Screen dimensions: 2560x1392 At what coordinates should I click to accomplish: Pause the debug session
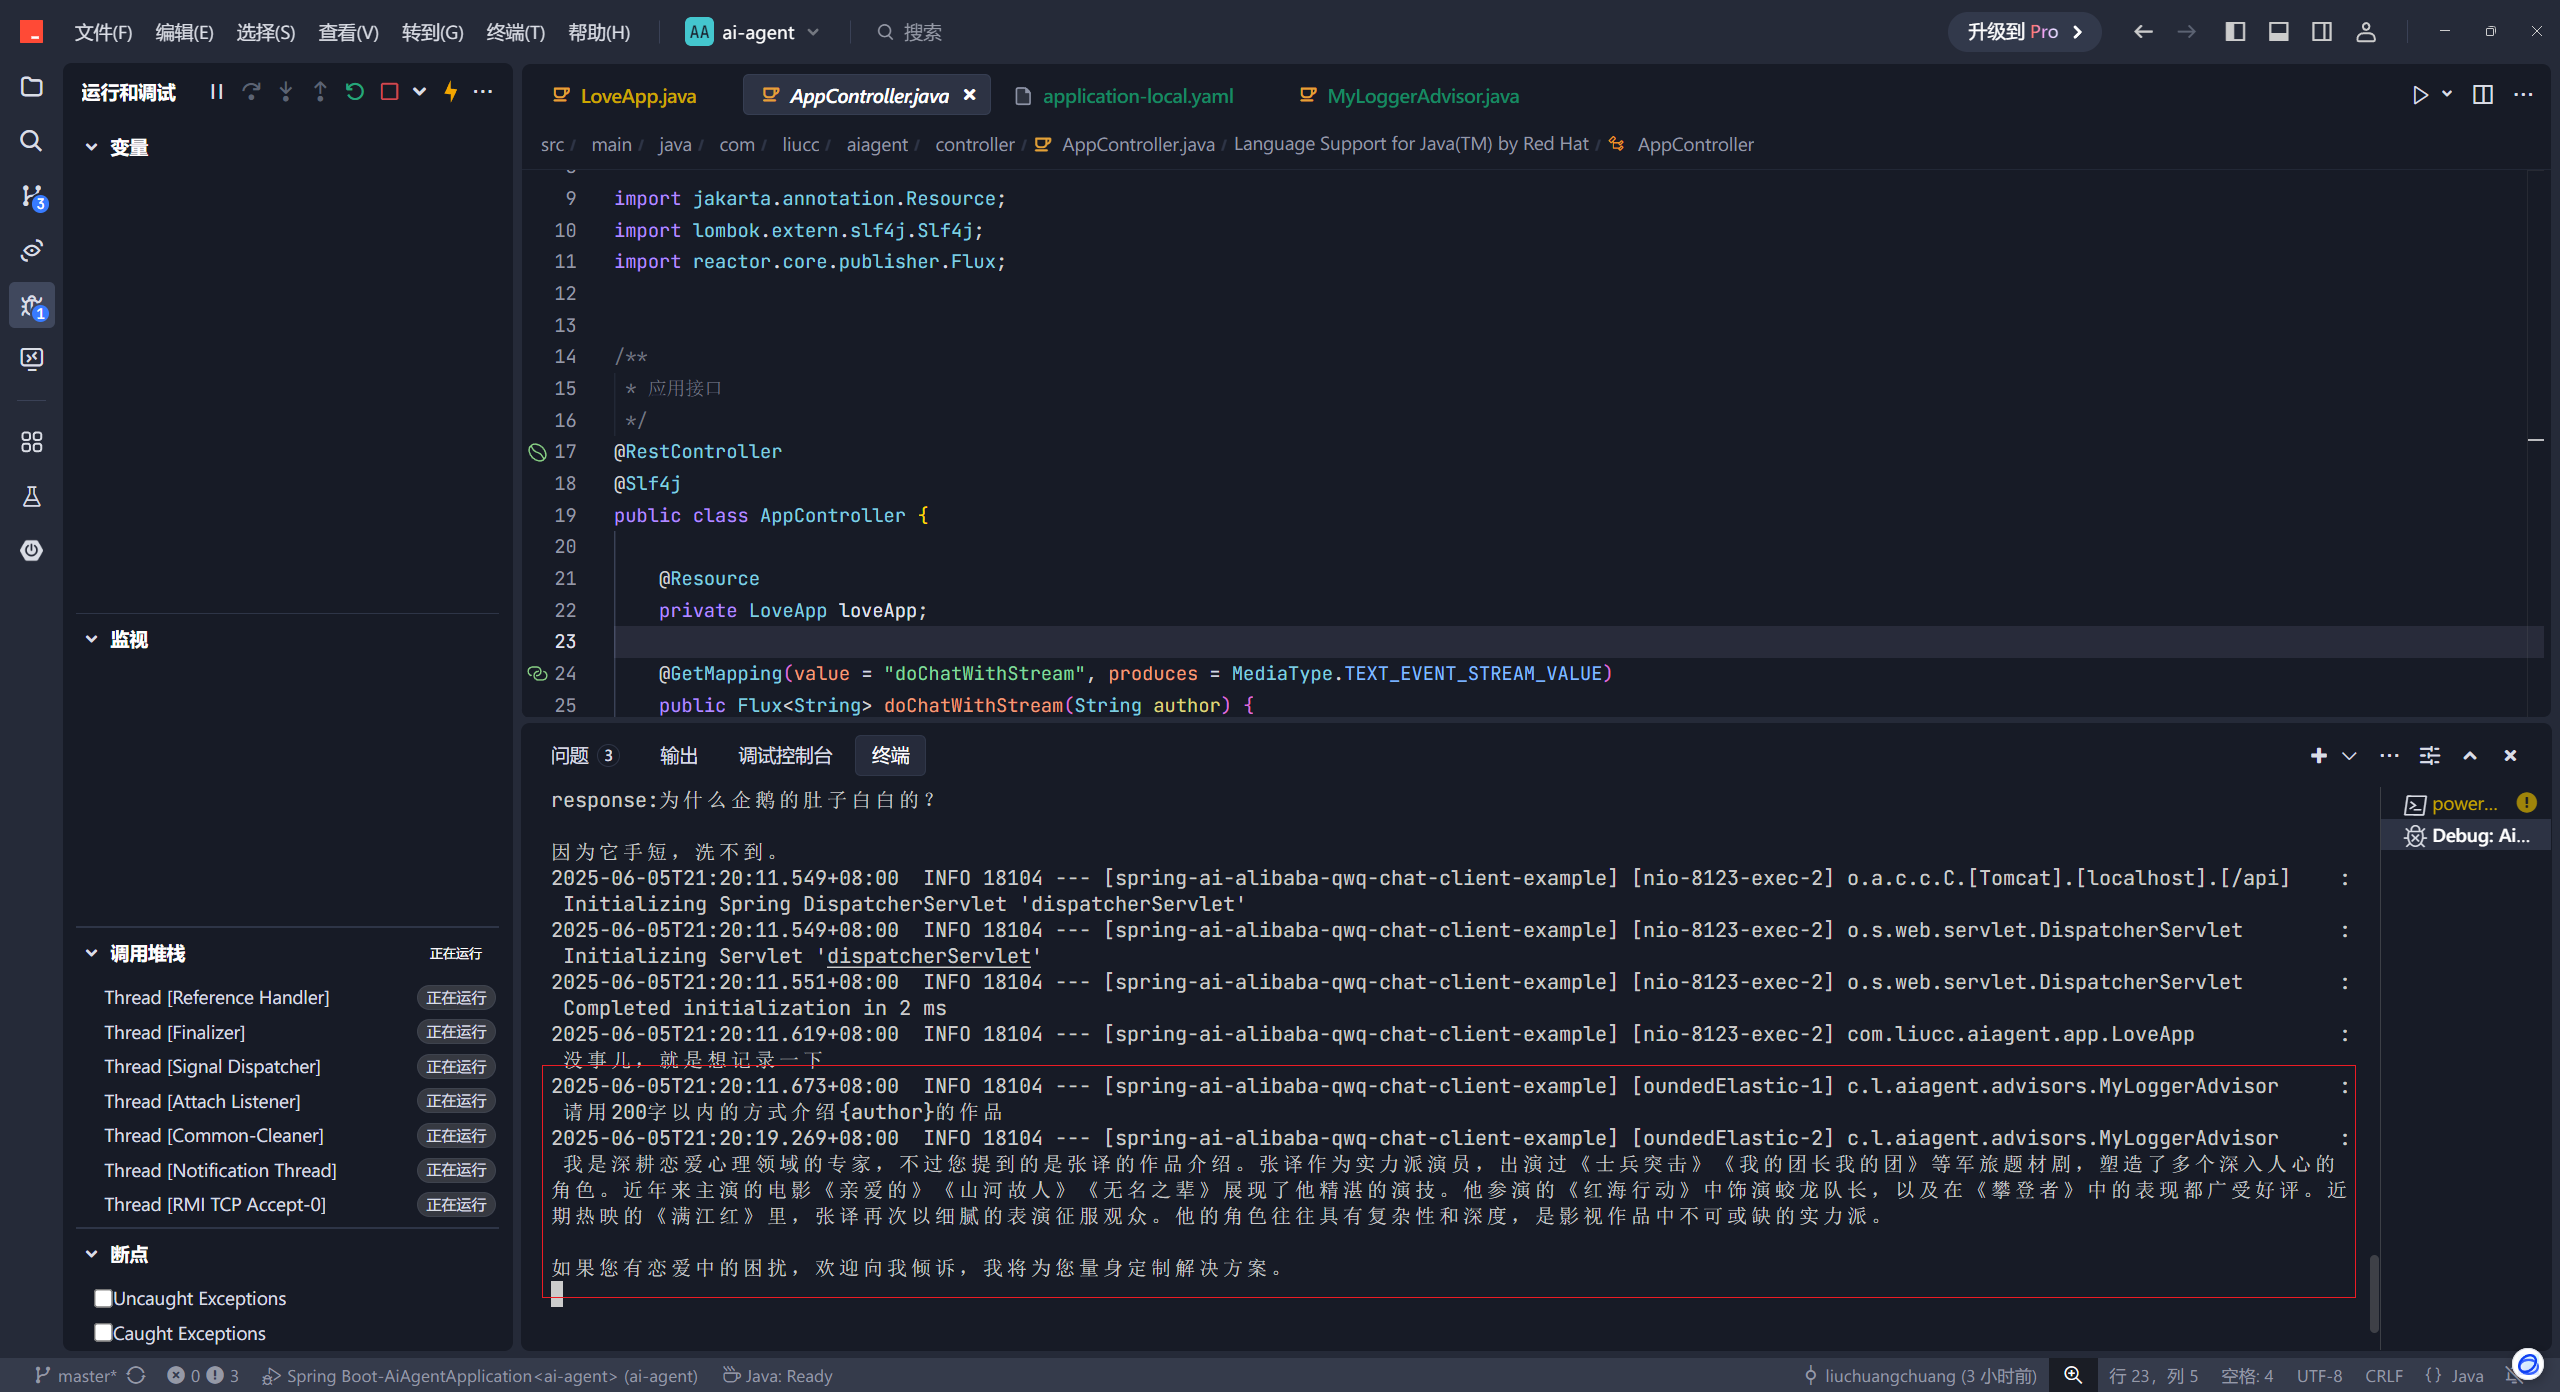tap(216, 92)
